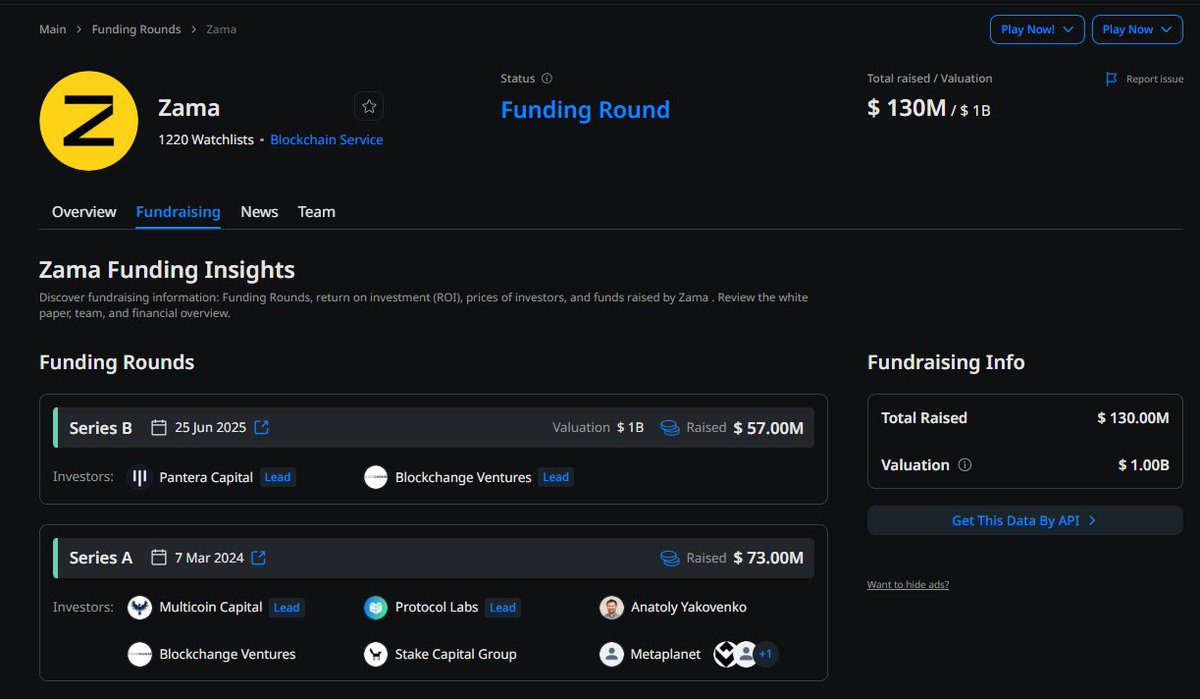Open Series B external source link icon
Image resolution: width=1200 pixels, height=699 pixels.
point(261,427)
